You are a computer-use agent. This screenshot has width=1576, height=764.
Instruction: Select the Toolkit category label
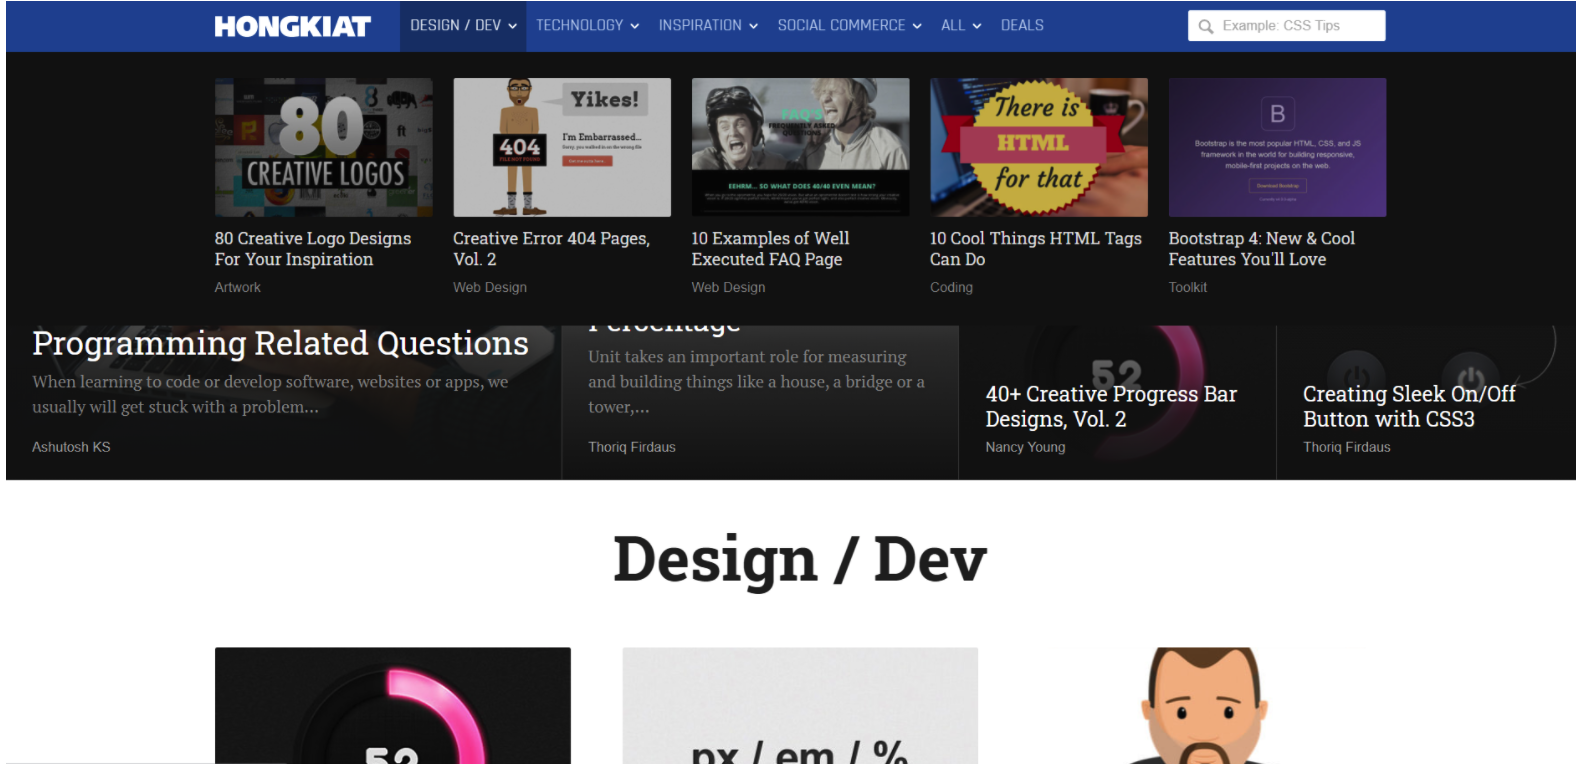click(1188, 287)
